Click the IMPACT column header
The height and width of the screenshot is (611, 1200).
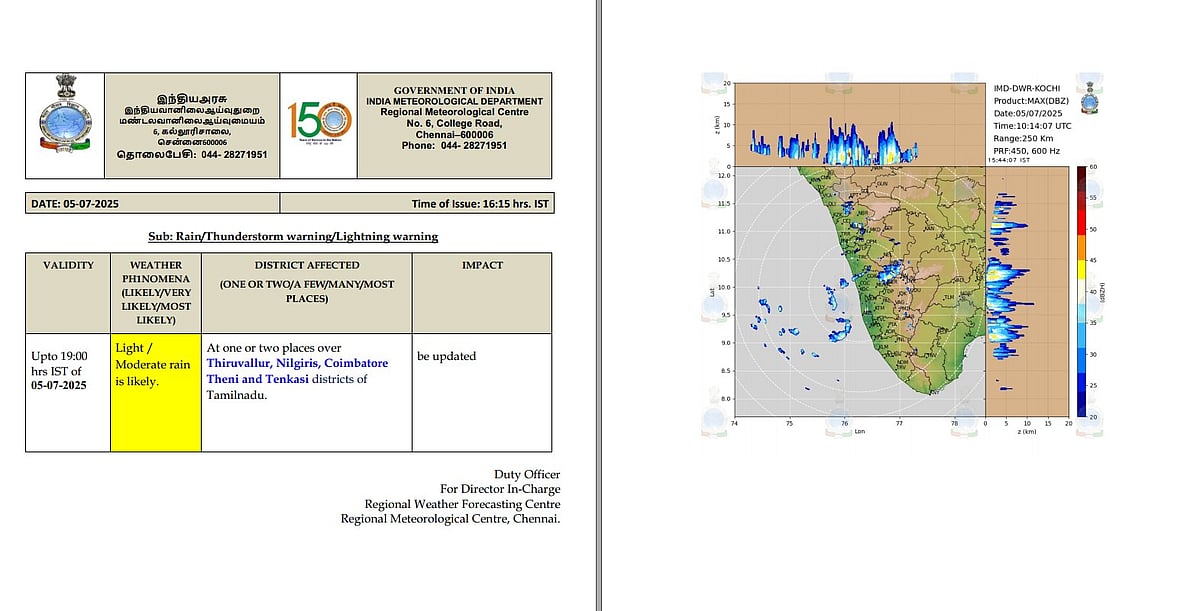[482, 266]
